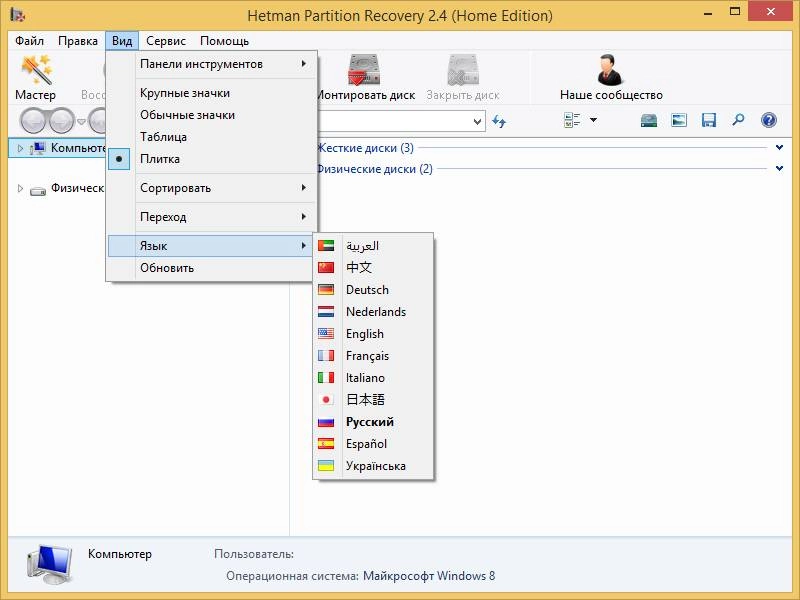Select Обычные значки view option
Screen dimensions: 800x600
coord(211,115)
